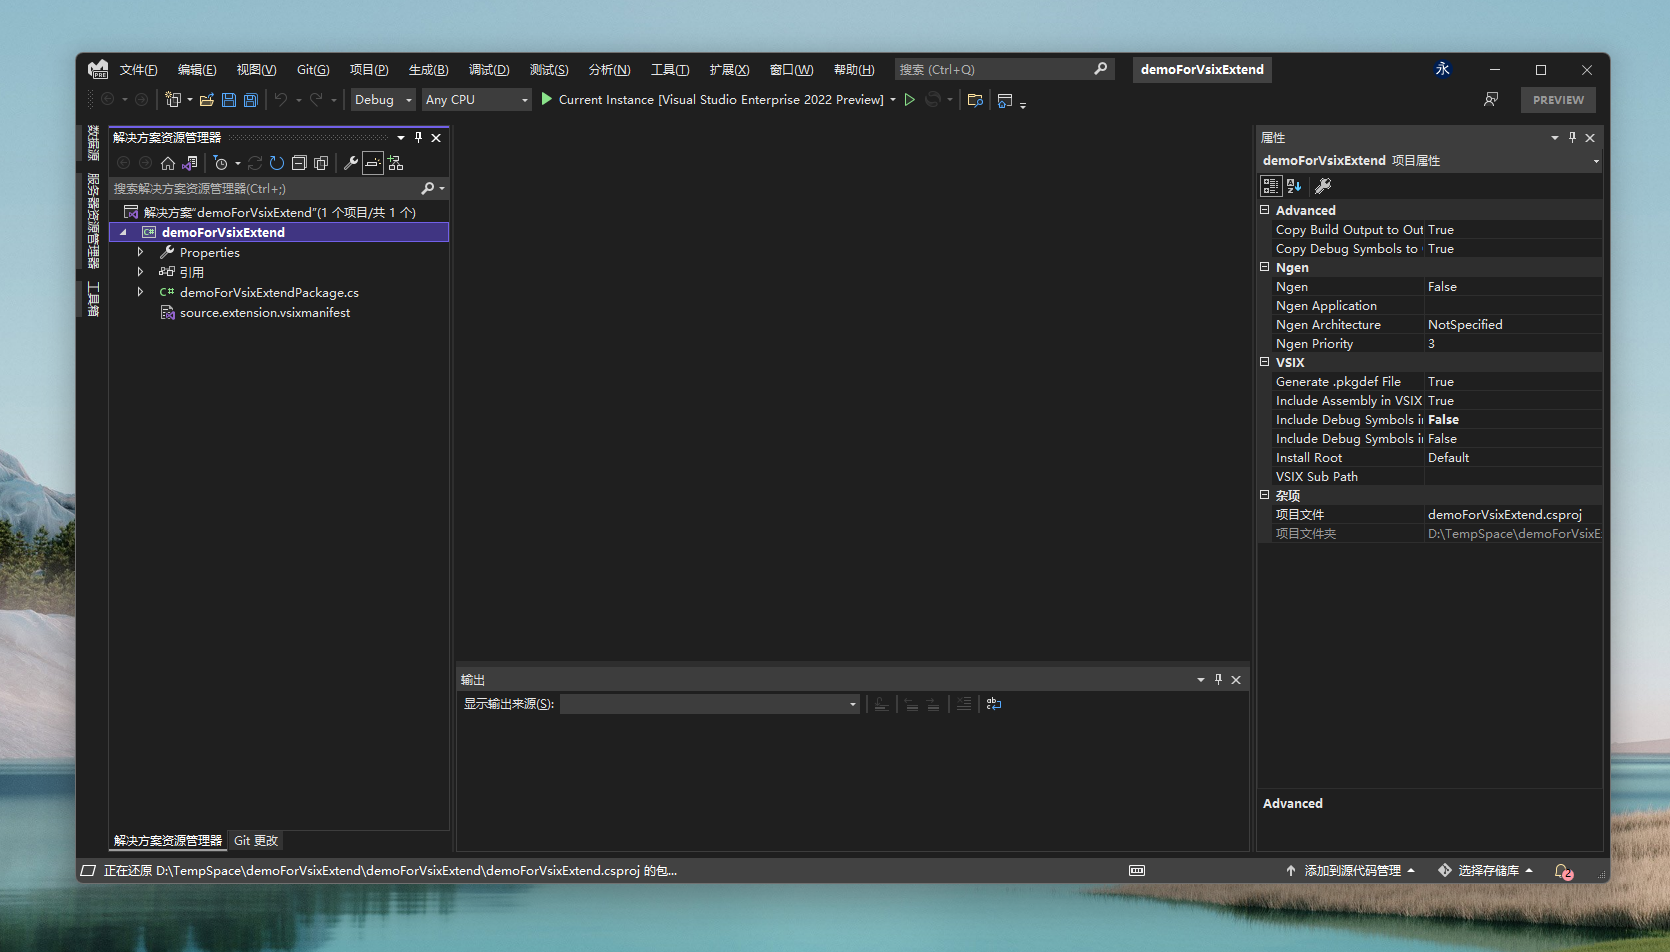Expand demoForVsixExtendPackage.cs node
This screenshot has width=1670, height=952.
click(140, 292)
